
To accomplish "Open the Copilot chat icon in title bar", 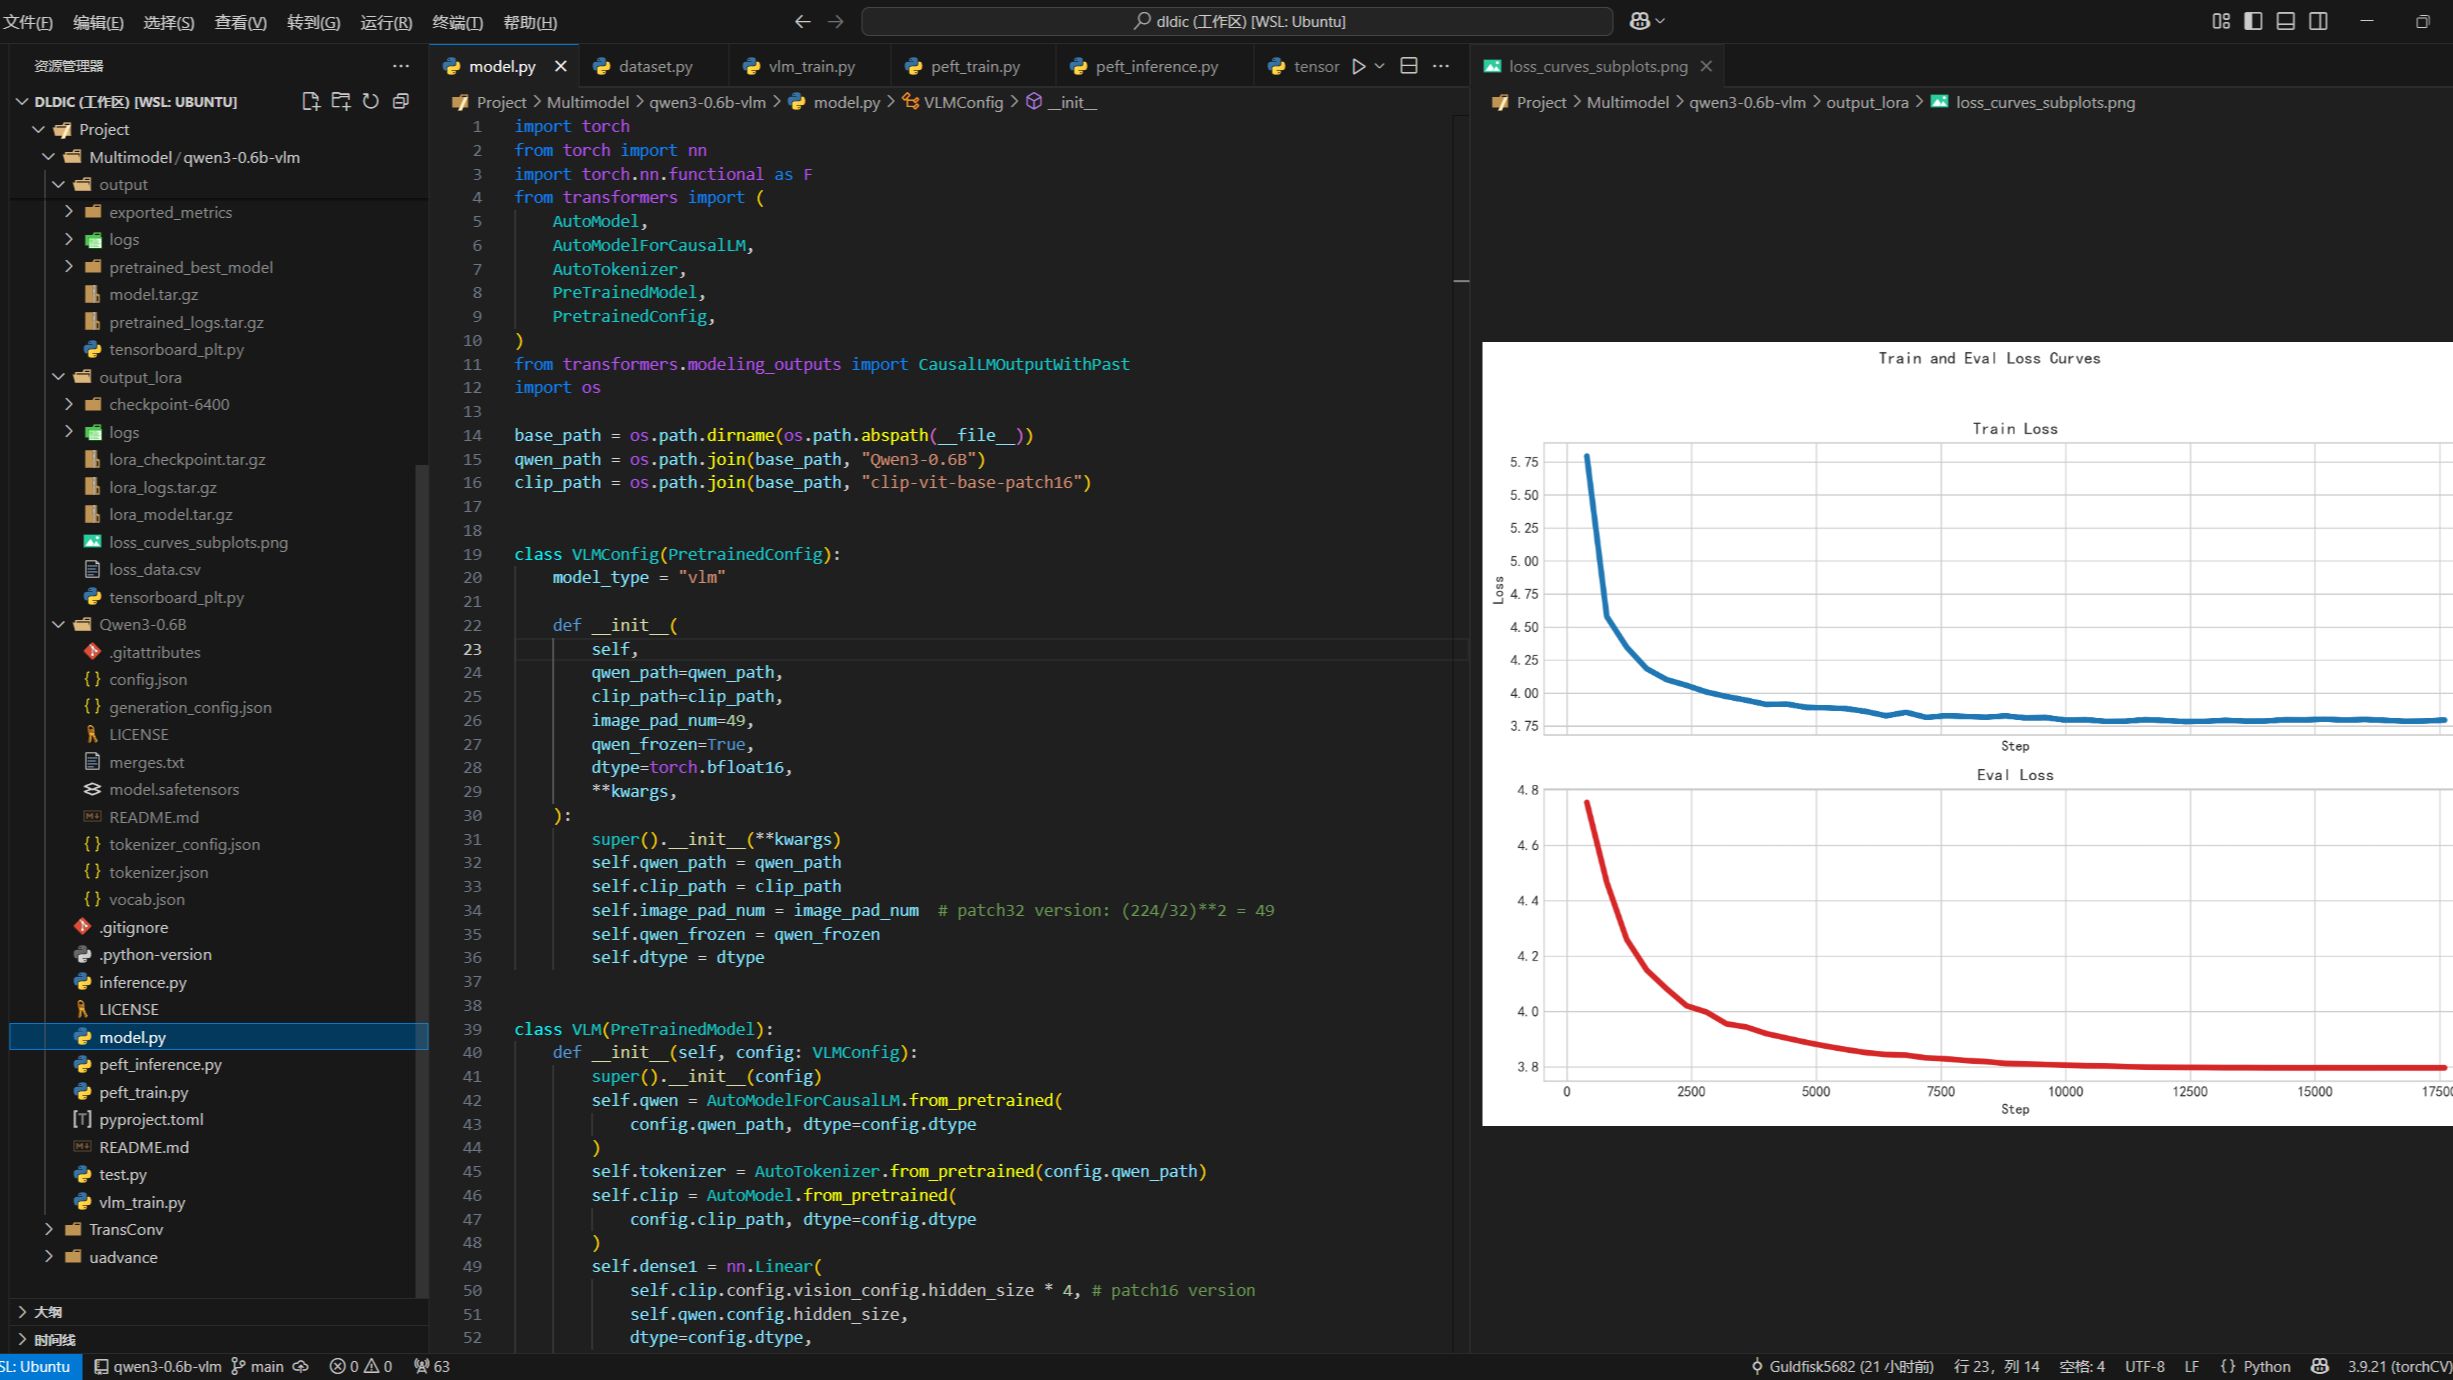I will point(1640,21).
